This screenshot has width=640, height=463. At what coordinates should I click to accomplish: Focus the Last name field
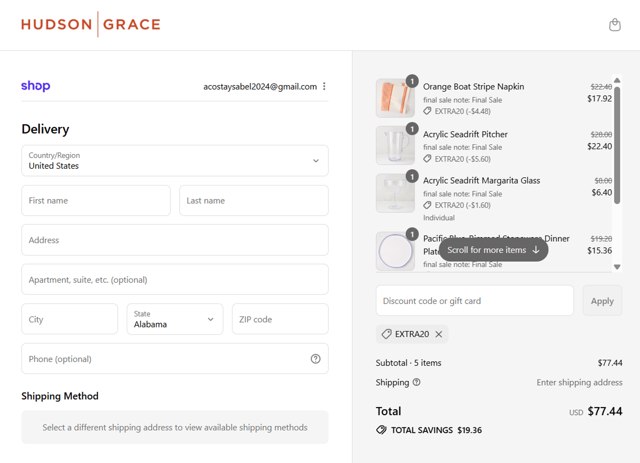(254, 200)
